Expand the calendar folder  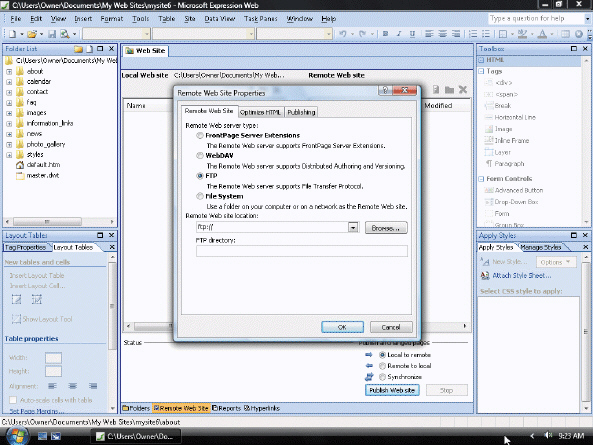(x=9, y=82)
